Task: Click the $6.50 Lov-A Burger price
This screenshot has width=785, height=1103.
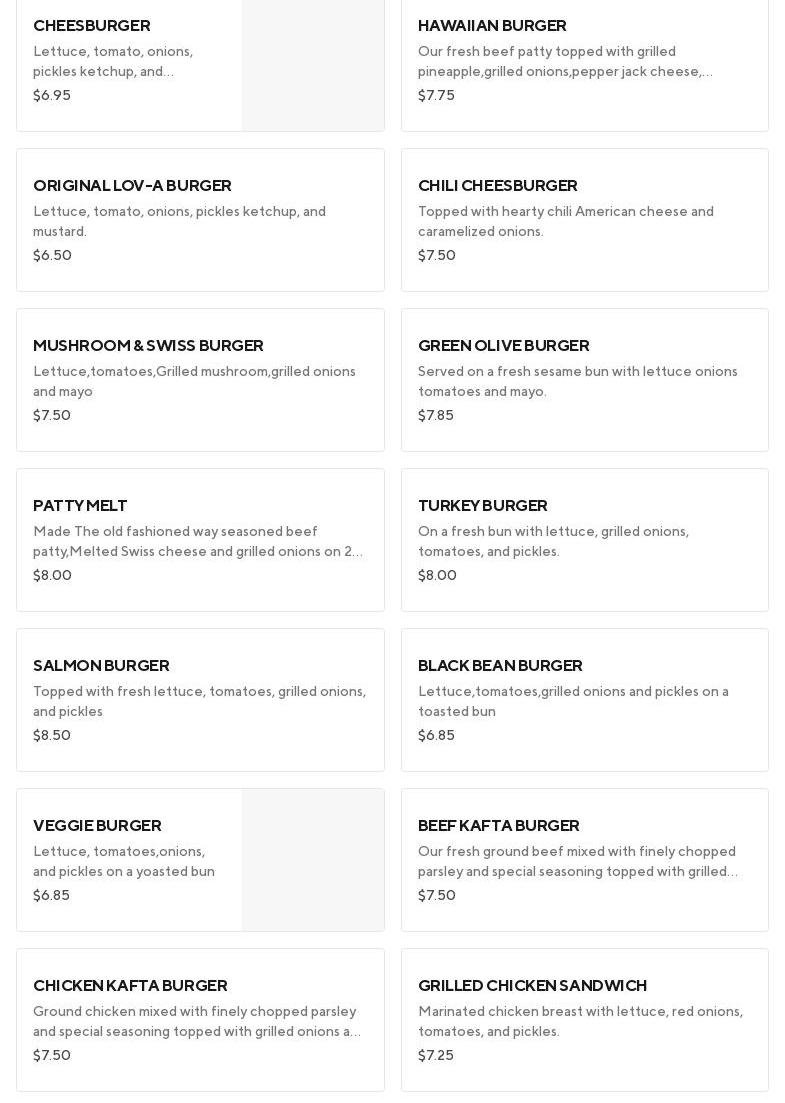Action: point(52,256)
